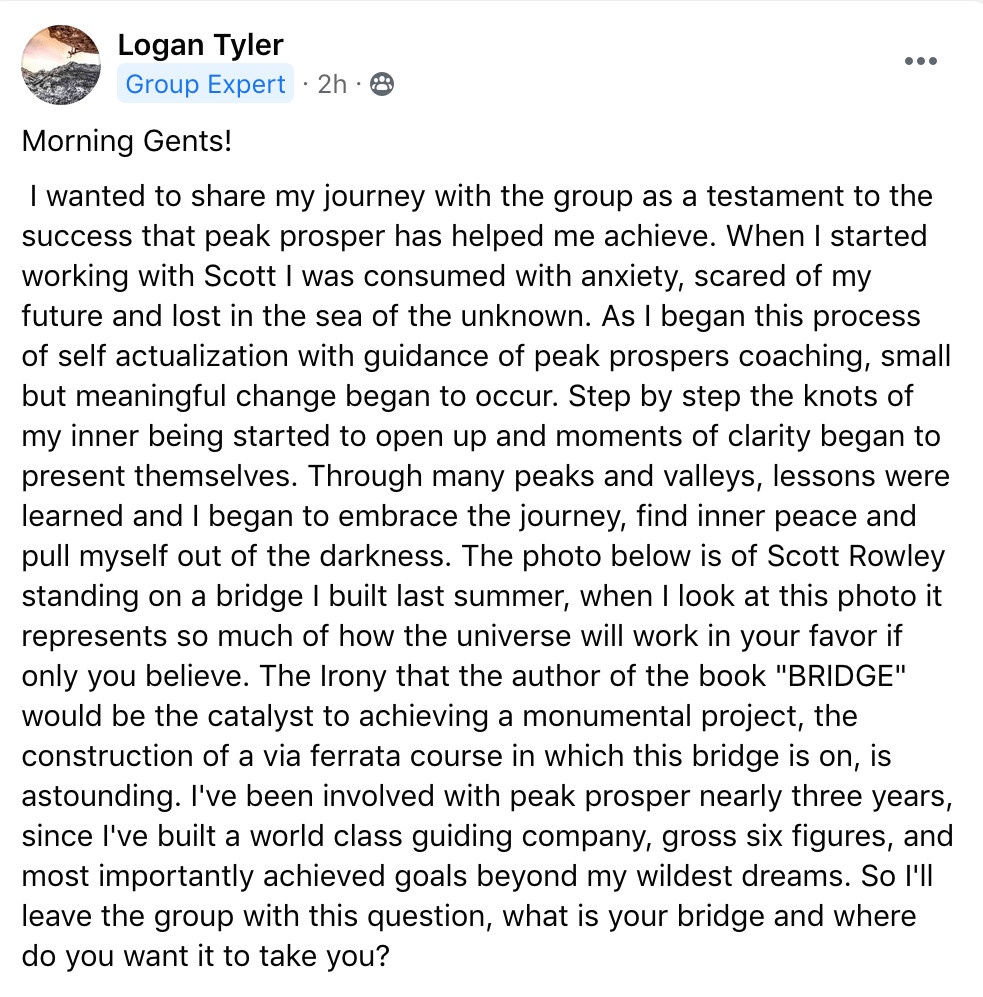The image size is (983, 997).
Task: Click Logan Tyler's profile picture
Action: tap(61, 65)
